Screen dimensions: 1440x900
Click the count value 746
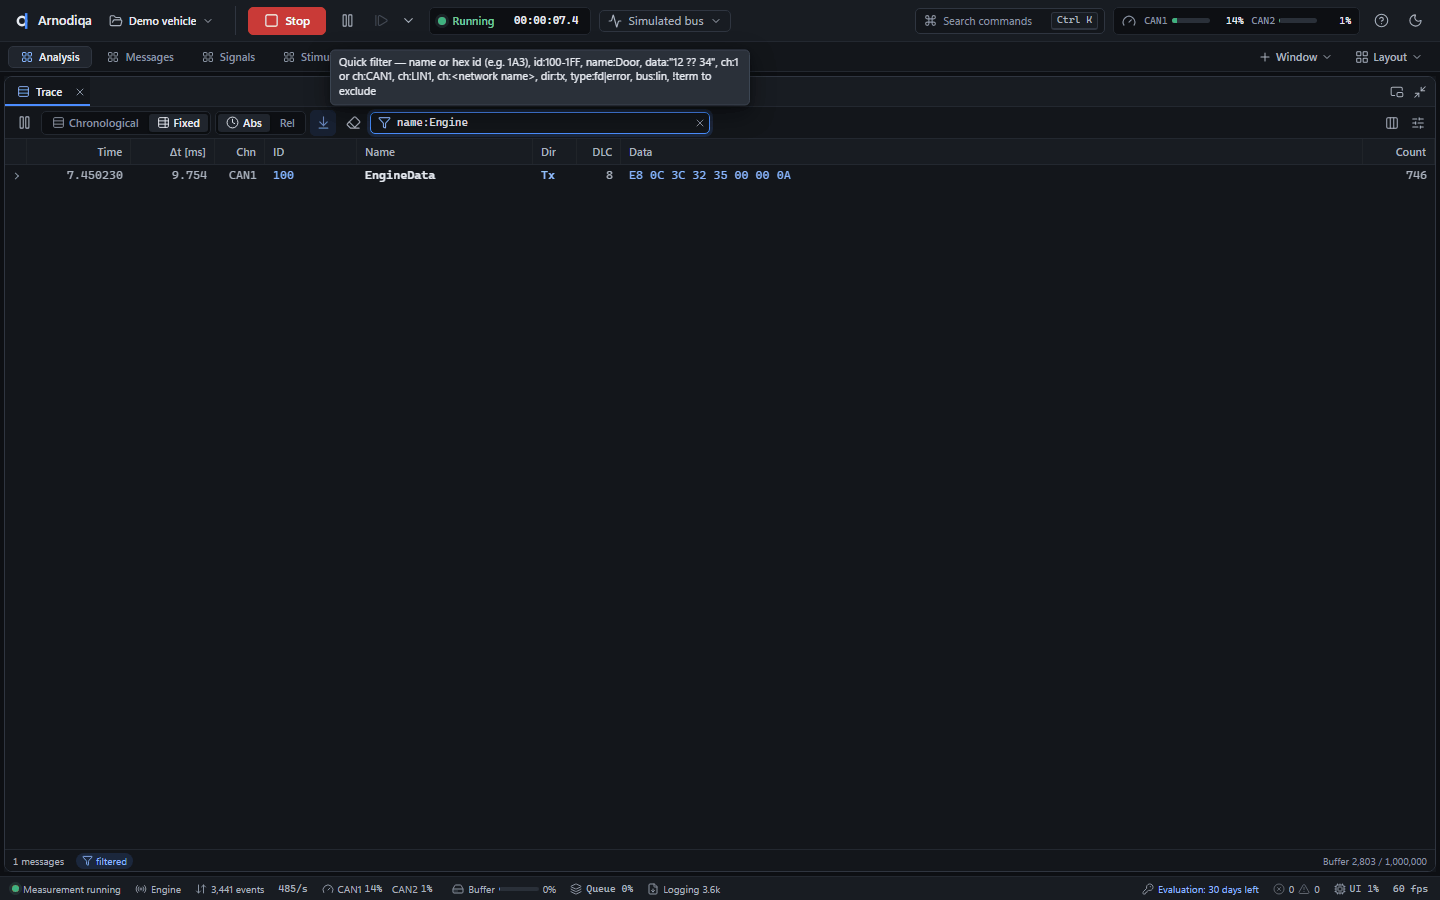pos(1416,175)
